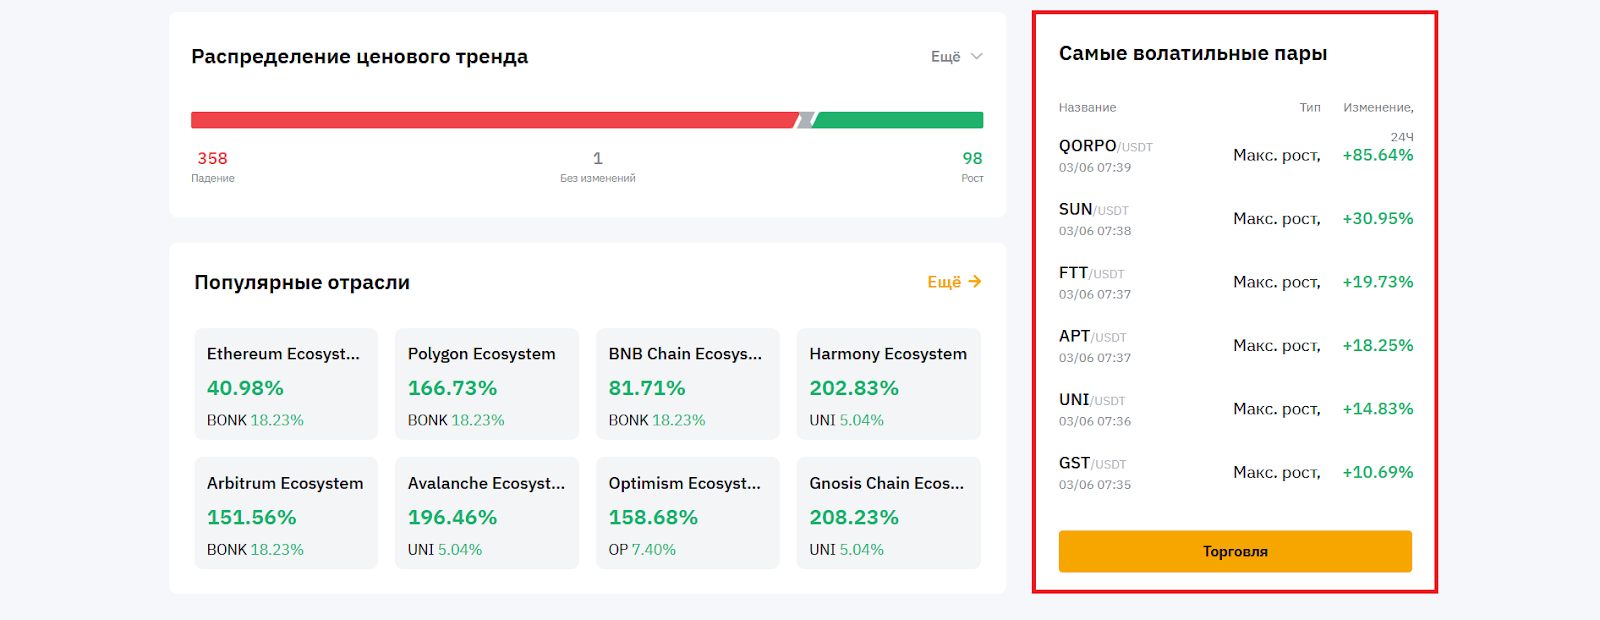Sort by the Изменение column header

[x=1377, y=108]
